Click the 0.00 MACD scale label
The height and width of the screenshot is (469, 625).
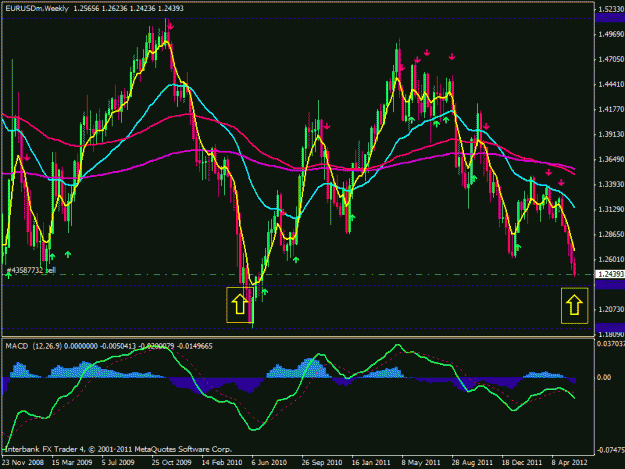click(604, 377)
